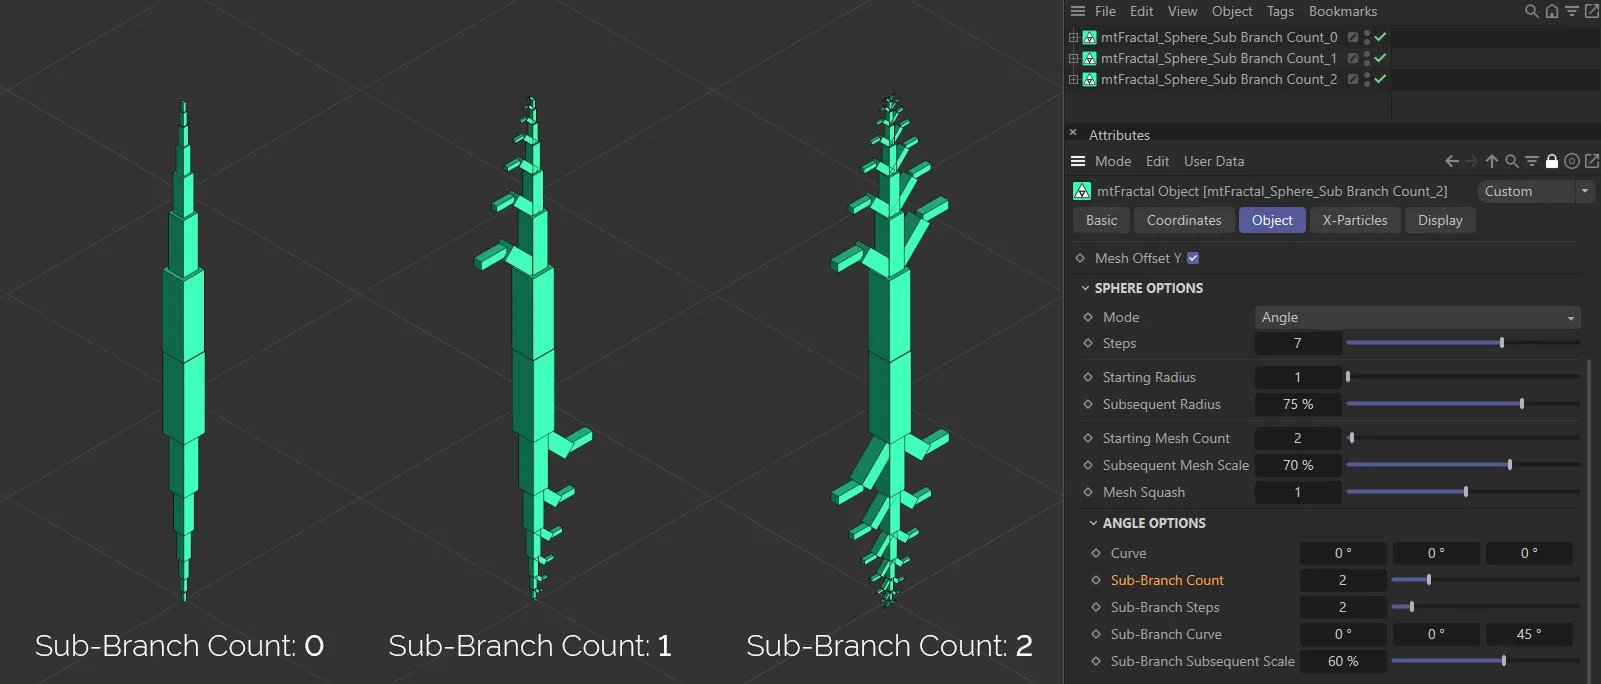Close the Attributes panel with the X
The height and width of the screenshot is (684, 1601).
coord(1073,132)
